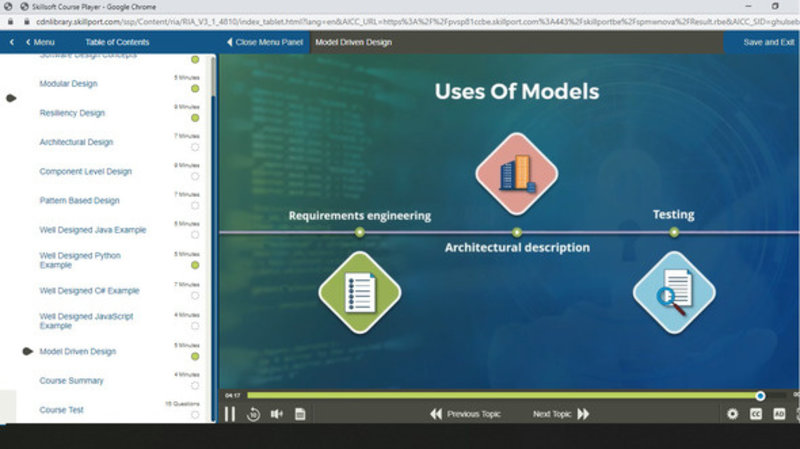Click the Next Topic double-arrow button
The width and height of the screenshot is (800, 449).
[561, 414]
